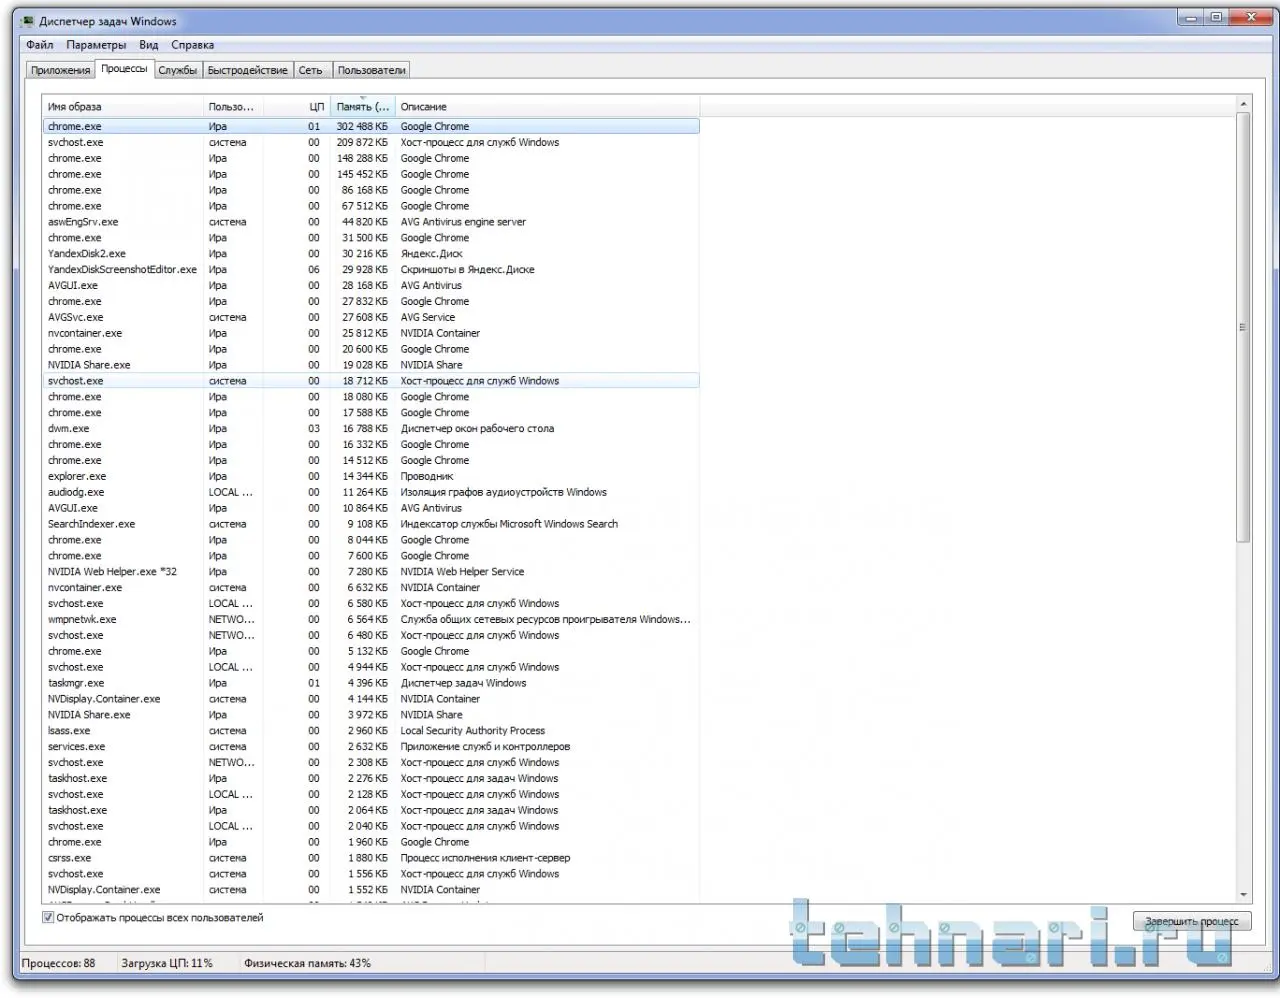Select the SearchIndexer.exe process

[x=371, y=524]
